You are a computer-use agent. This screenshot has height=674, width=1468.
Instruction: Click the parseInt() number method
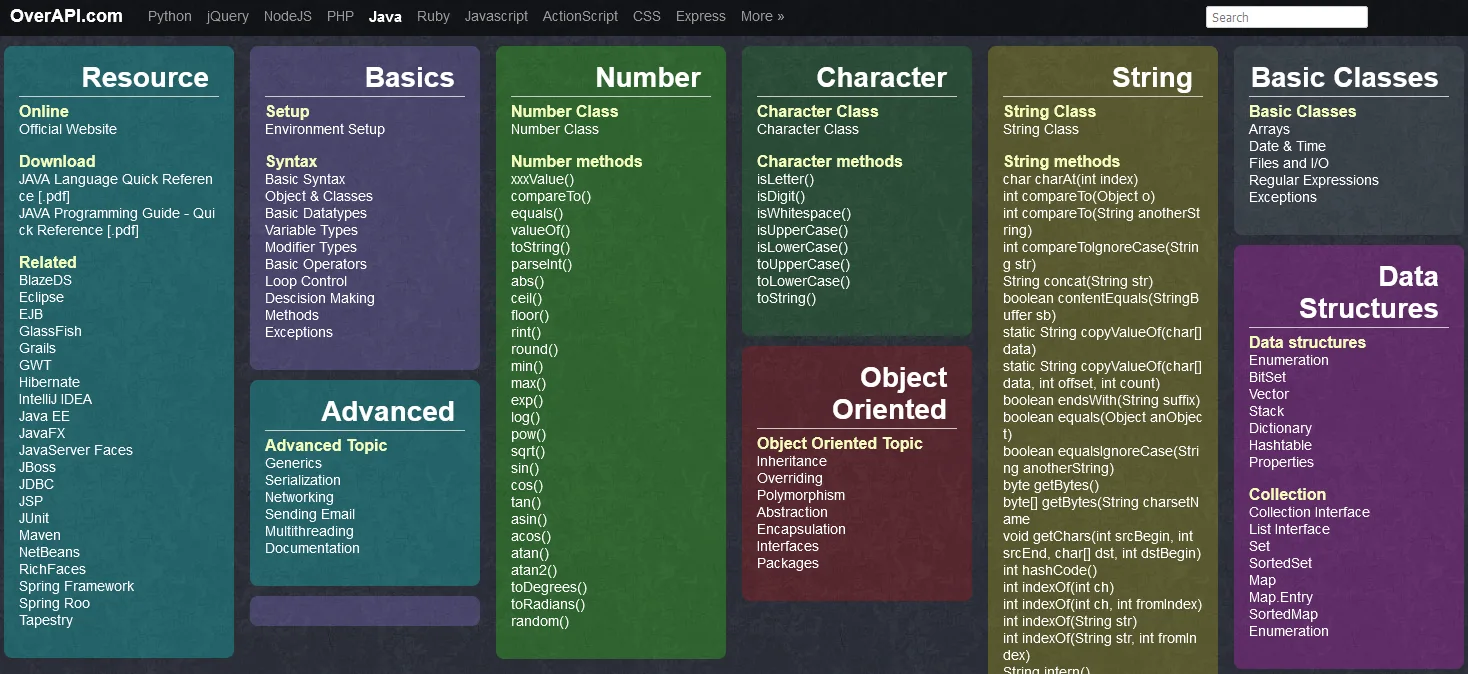[x=541, y=264]
